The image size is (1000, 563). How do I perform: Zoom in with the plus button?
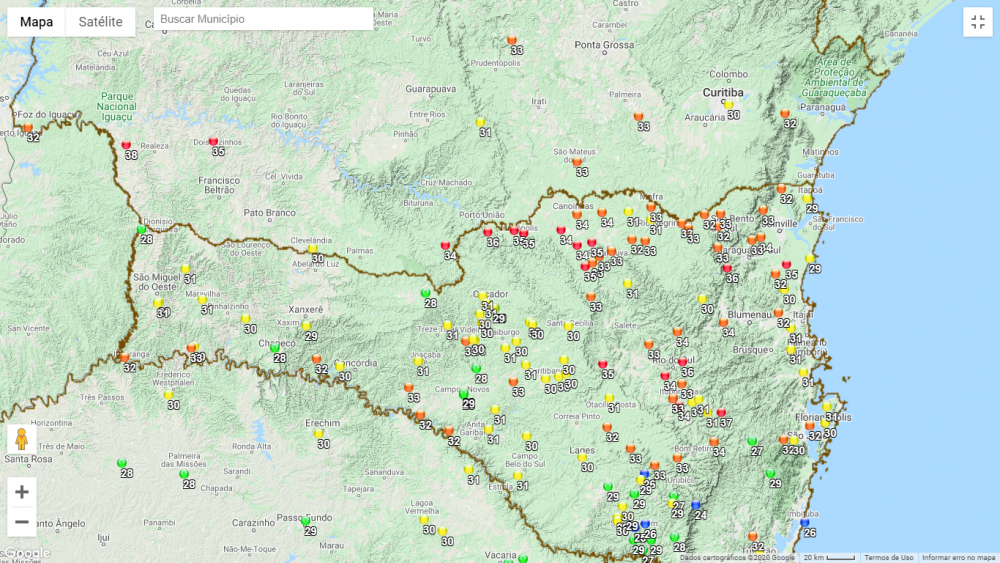pyautogui.click(x=22, y=492)
